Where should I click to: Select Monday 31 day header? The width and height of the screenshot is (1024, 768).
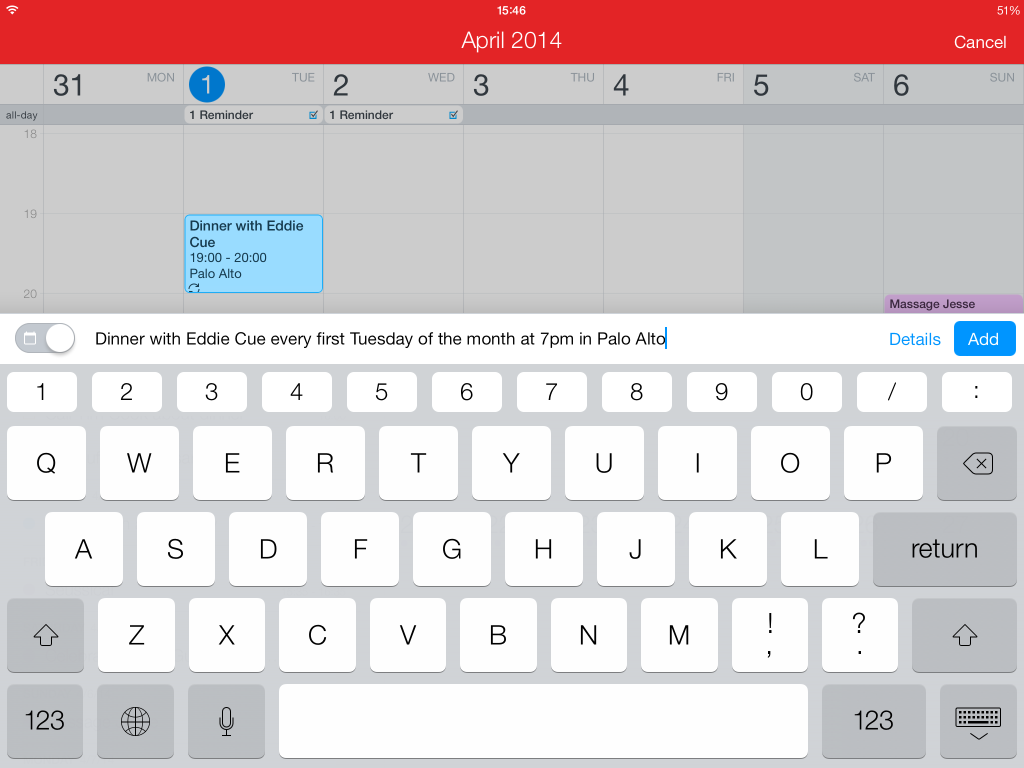[x=114, y=84]
